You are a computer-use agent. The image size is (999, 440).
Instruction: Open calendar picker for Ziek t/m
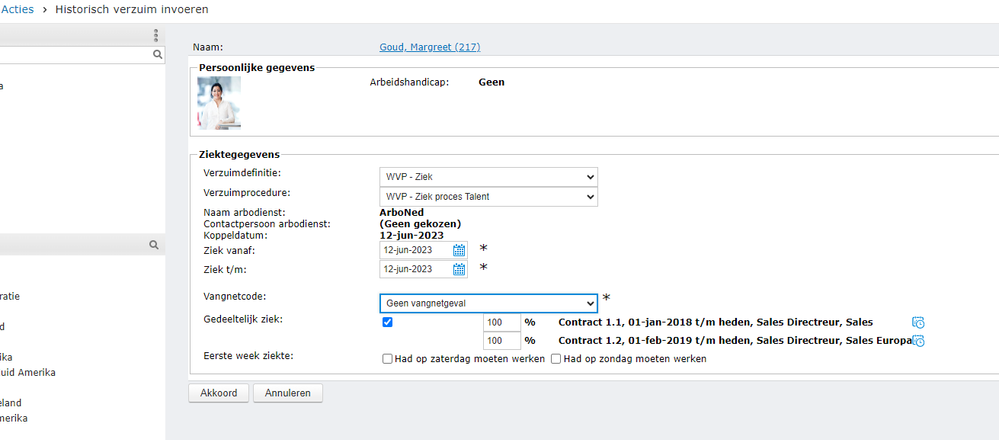(459, 269)
